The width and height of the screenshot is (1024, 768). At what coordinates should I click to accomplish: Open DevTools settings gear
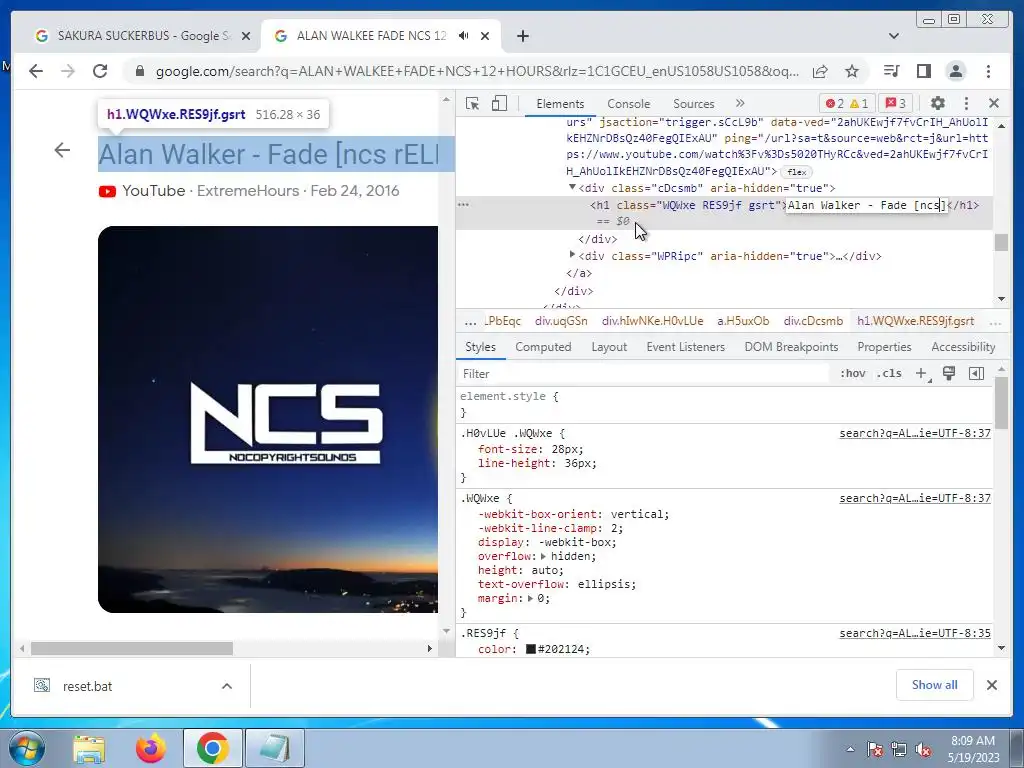[x=938, y=103]
